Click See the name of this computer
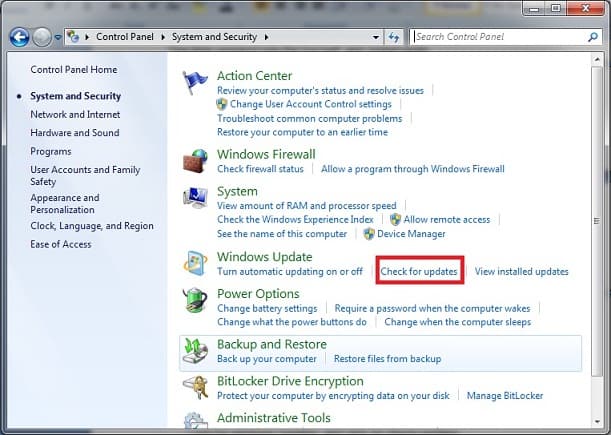The width and height of the screenshot is (611, 435). point(282,234)
